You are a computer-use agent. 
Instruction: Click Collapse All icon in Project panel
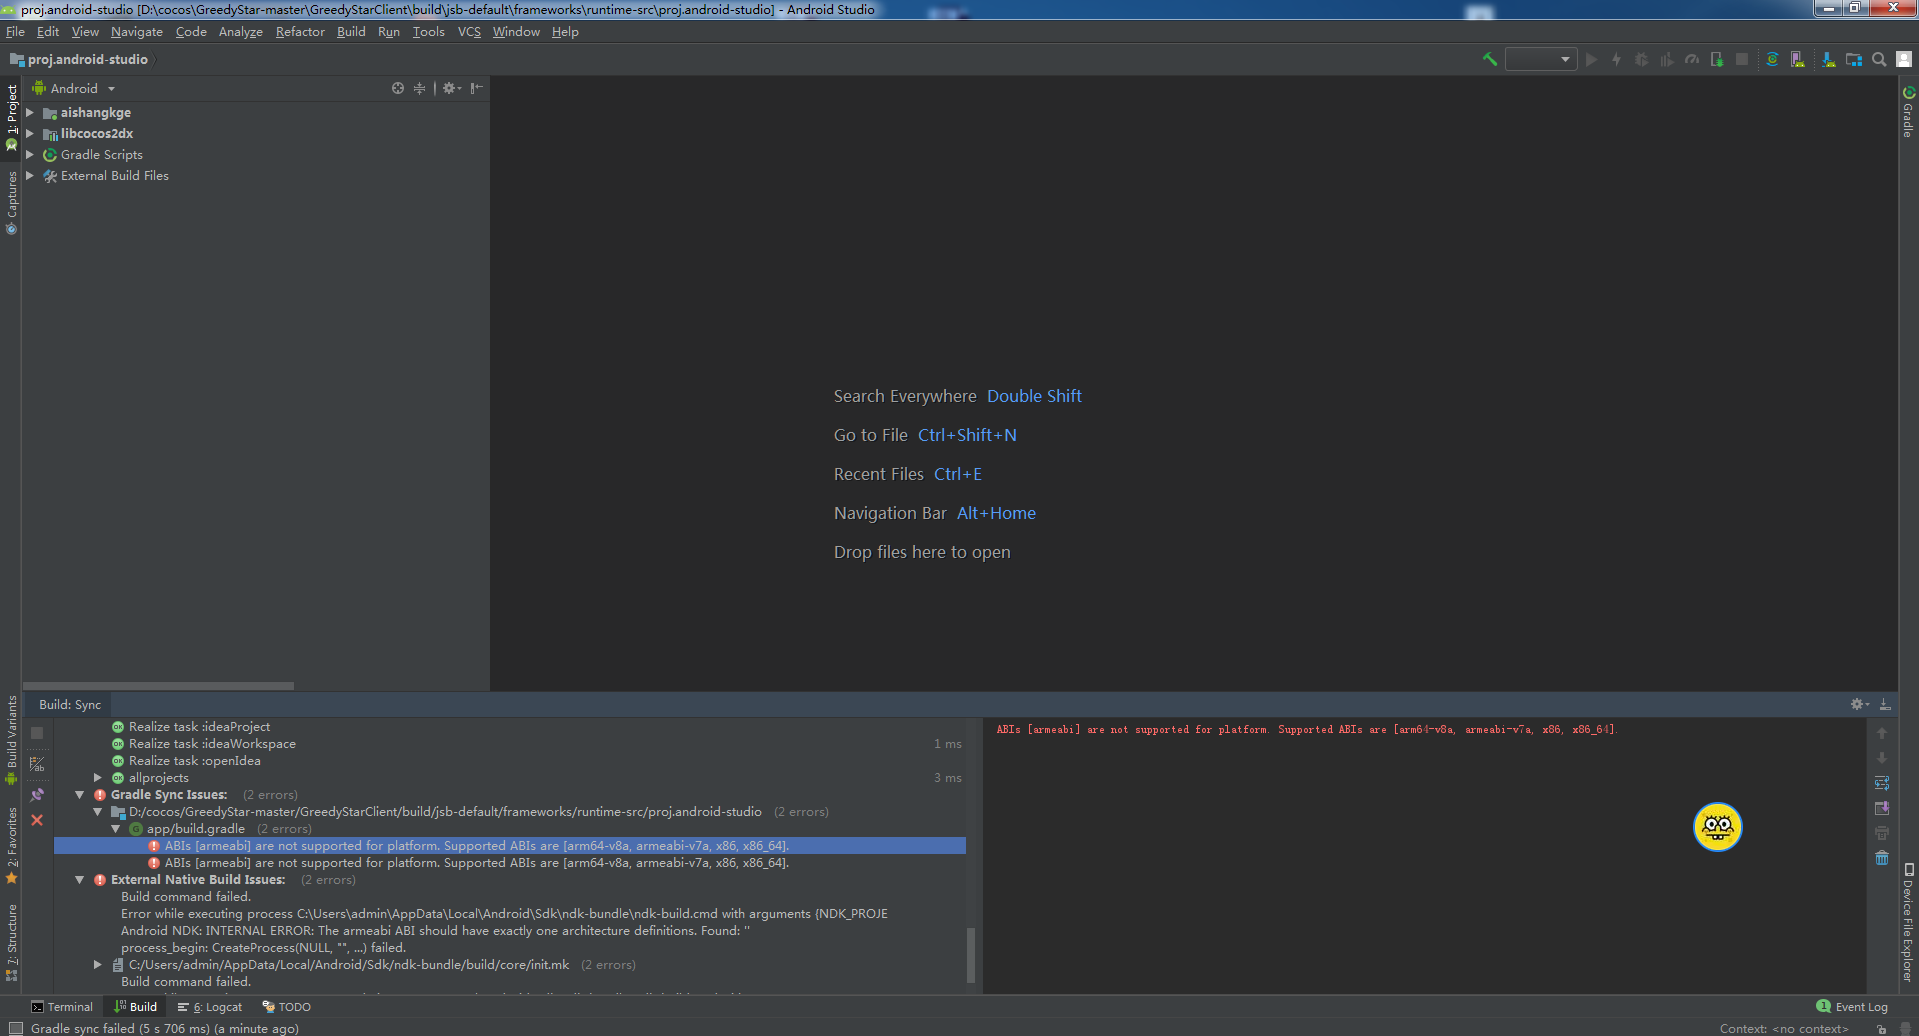(x=419, y=88)
